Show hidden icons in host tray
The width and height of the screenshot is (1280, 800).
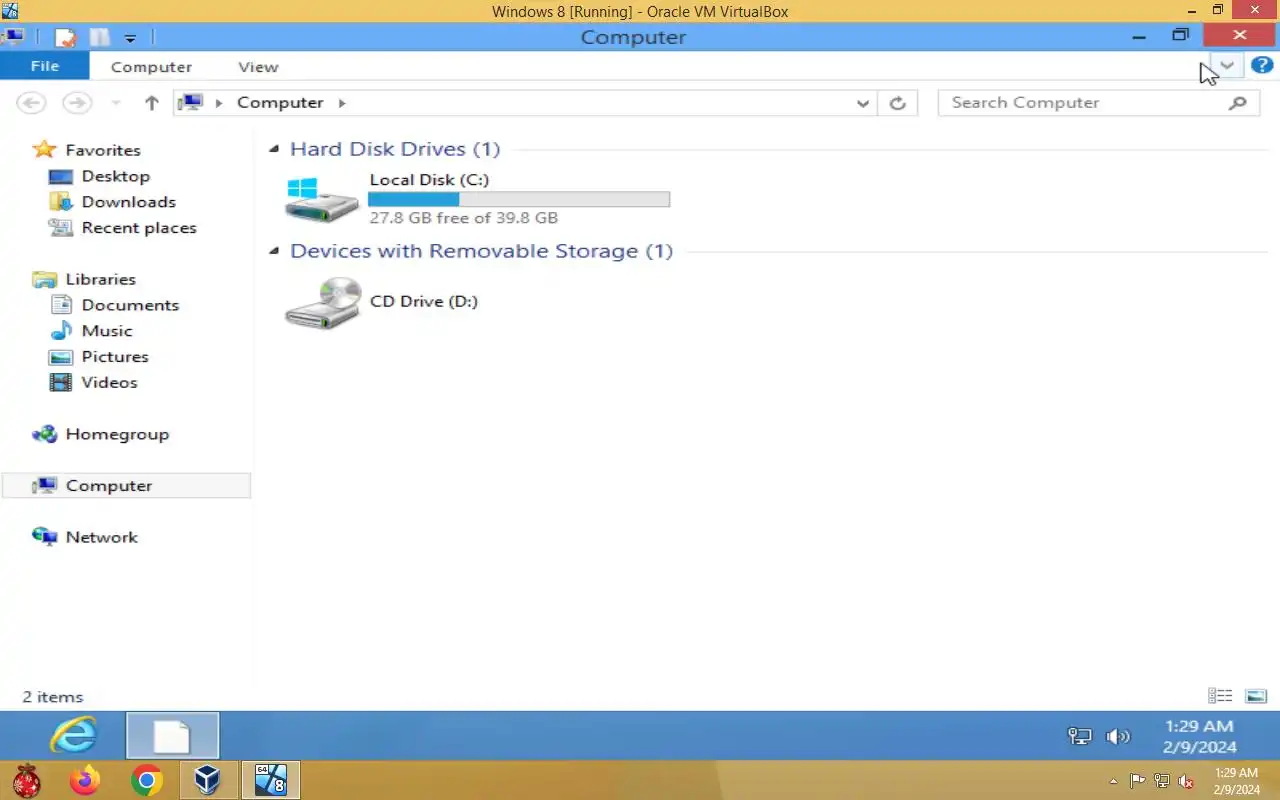[1113, 781]
